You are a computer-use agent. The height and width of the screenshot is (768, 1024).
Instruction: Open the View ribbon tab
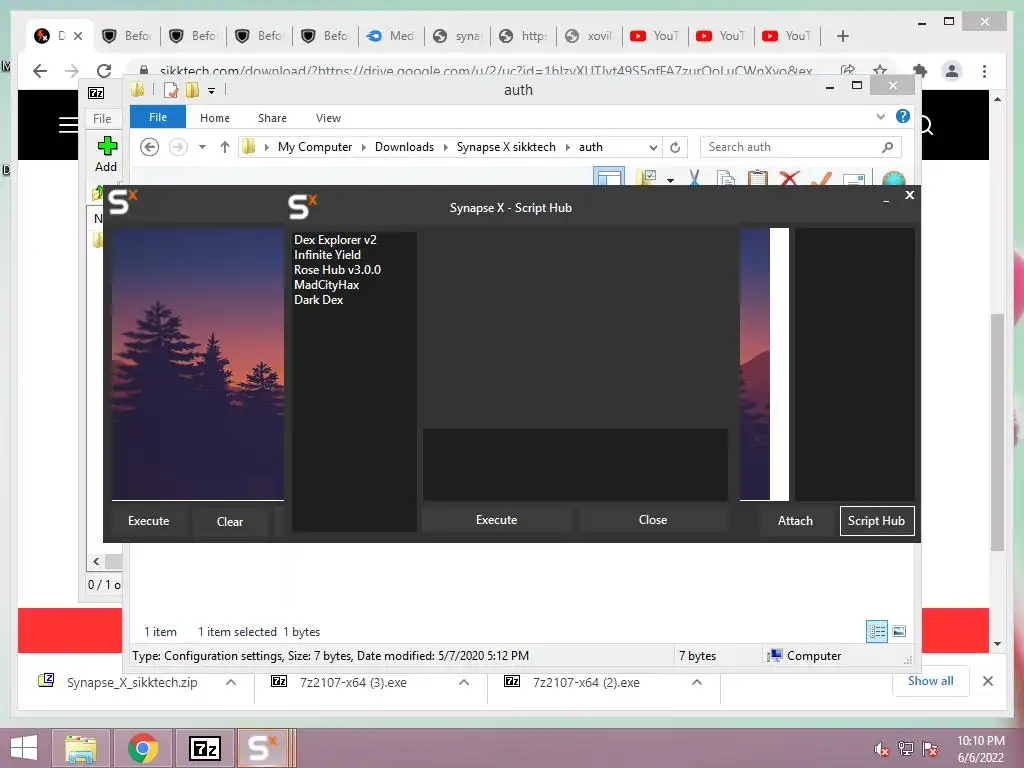[328, 118]
